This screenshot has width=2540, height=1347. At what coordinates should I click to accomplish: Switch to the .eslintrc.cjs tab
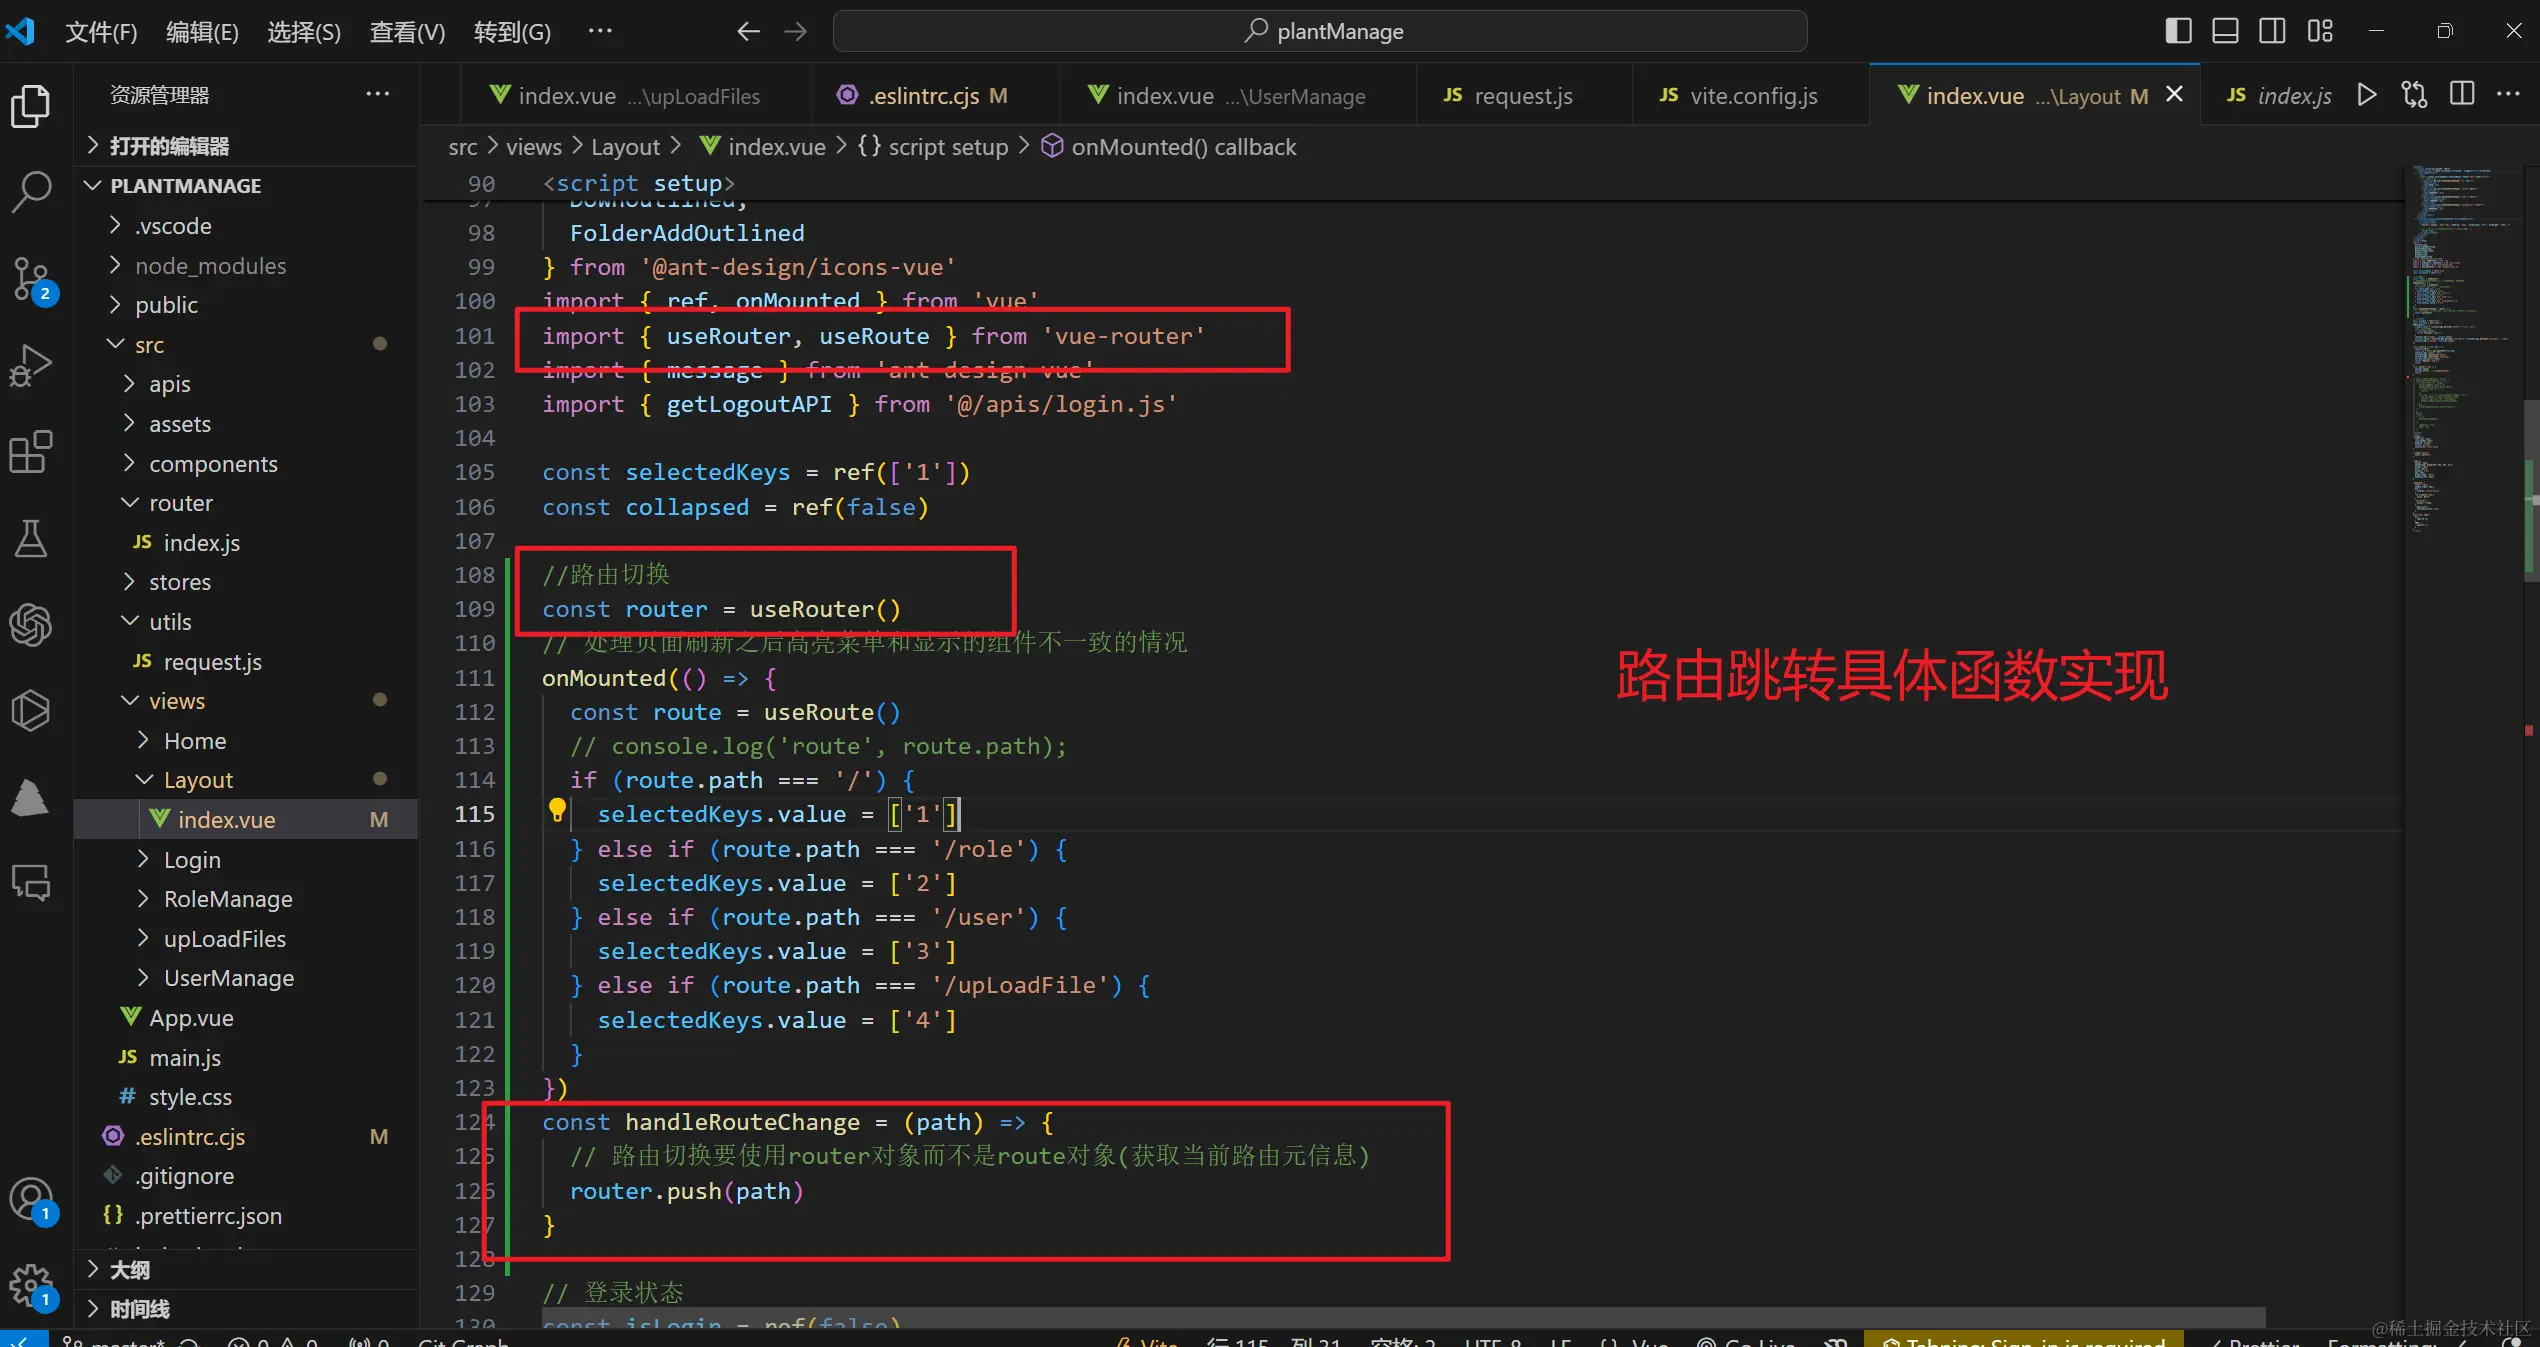pos(935,96)
